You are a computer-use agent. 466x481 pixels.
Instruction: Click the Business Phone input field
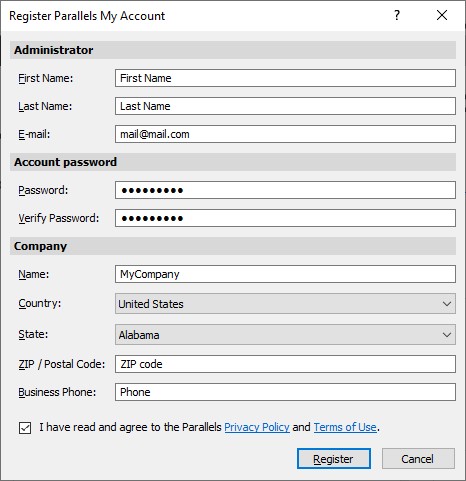(285, 392)
